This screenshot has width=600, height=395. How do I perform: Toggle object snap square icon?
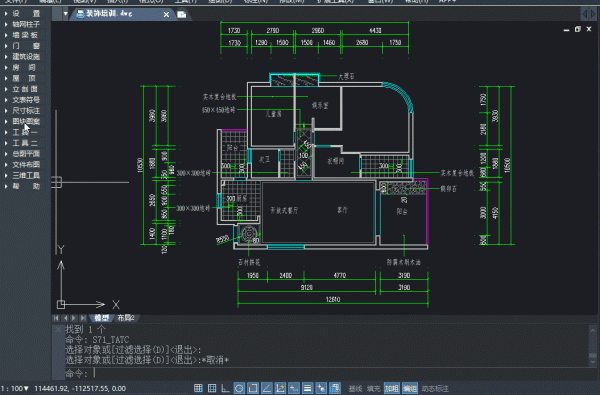pyautogui.click(x=253, y=388)
